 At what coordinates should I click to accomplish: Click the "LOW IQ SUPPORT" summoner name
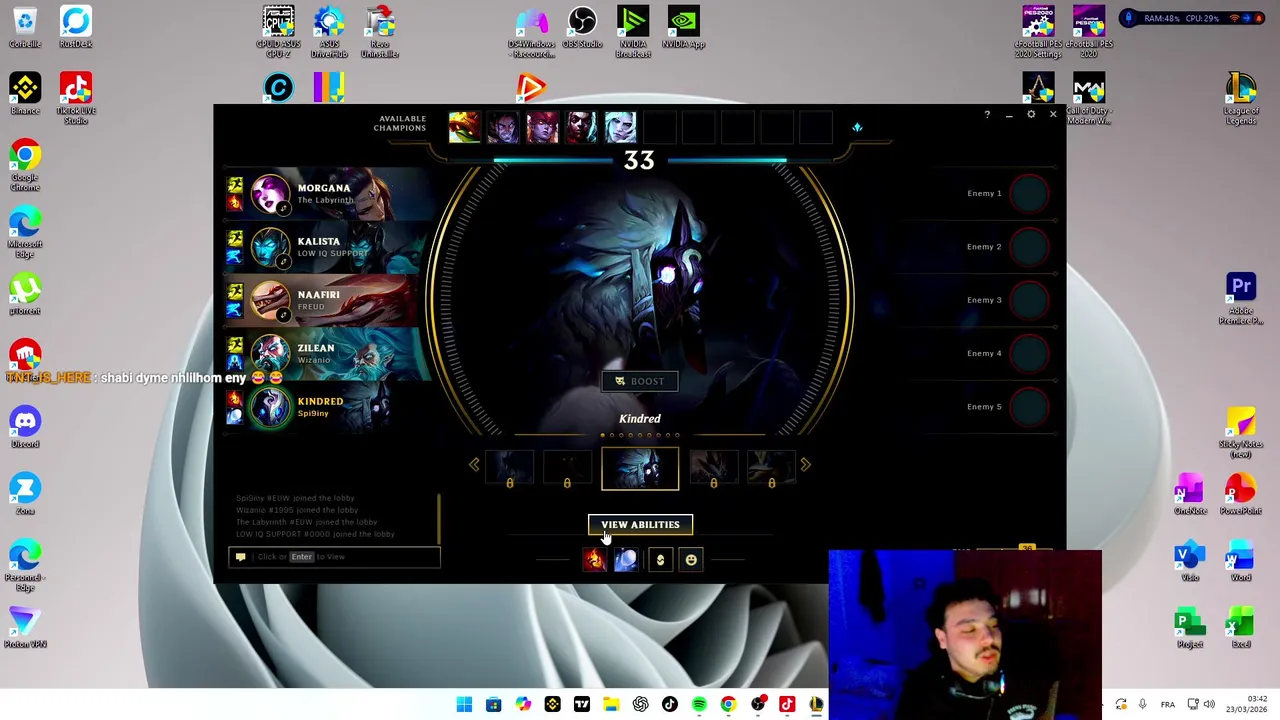[332, 254]
